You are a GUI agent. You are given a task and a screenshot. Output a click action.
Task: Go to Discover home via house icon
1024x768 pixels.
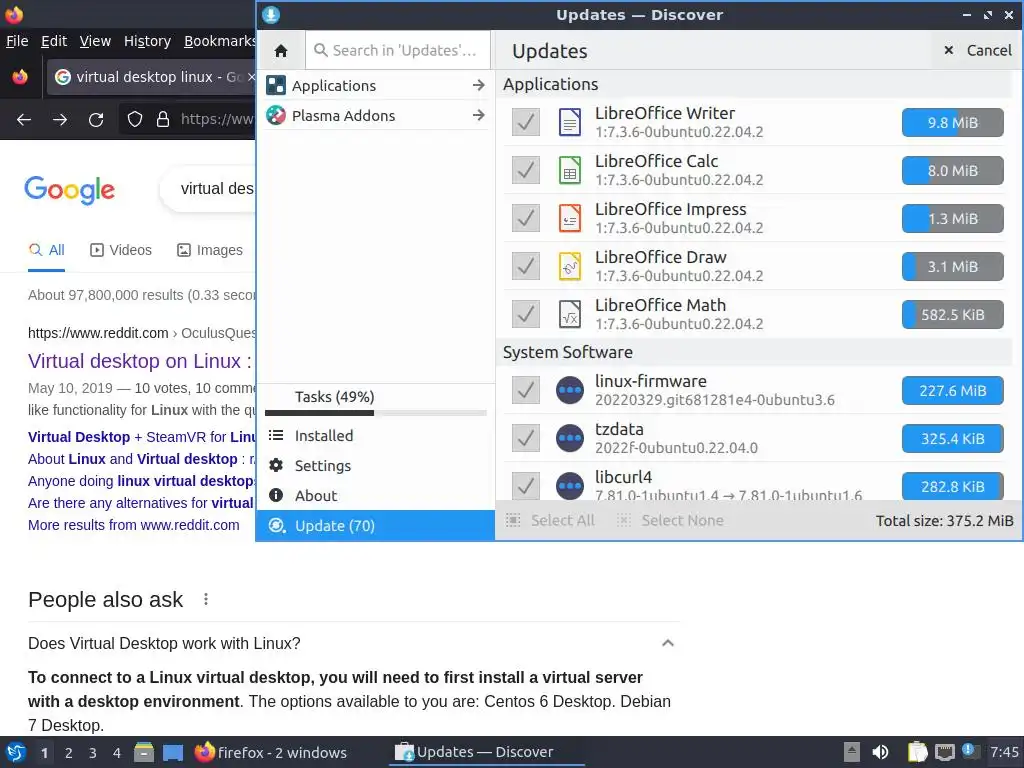pos(281,50)
